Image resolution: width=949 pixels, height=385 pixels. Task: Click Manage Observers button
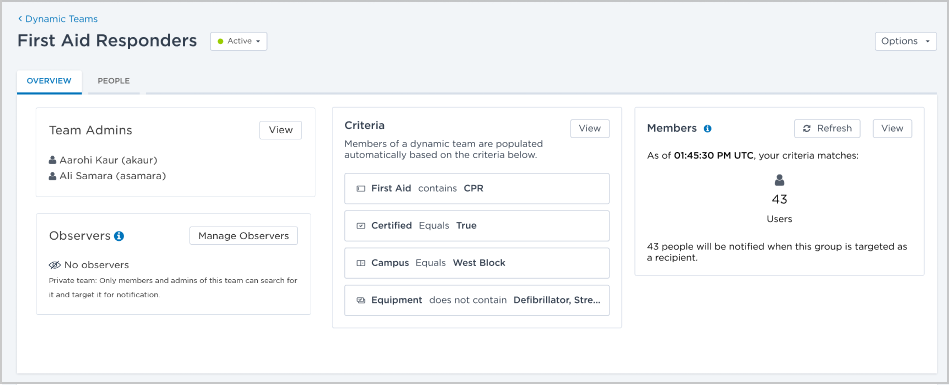pos(243,235)
